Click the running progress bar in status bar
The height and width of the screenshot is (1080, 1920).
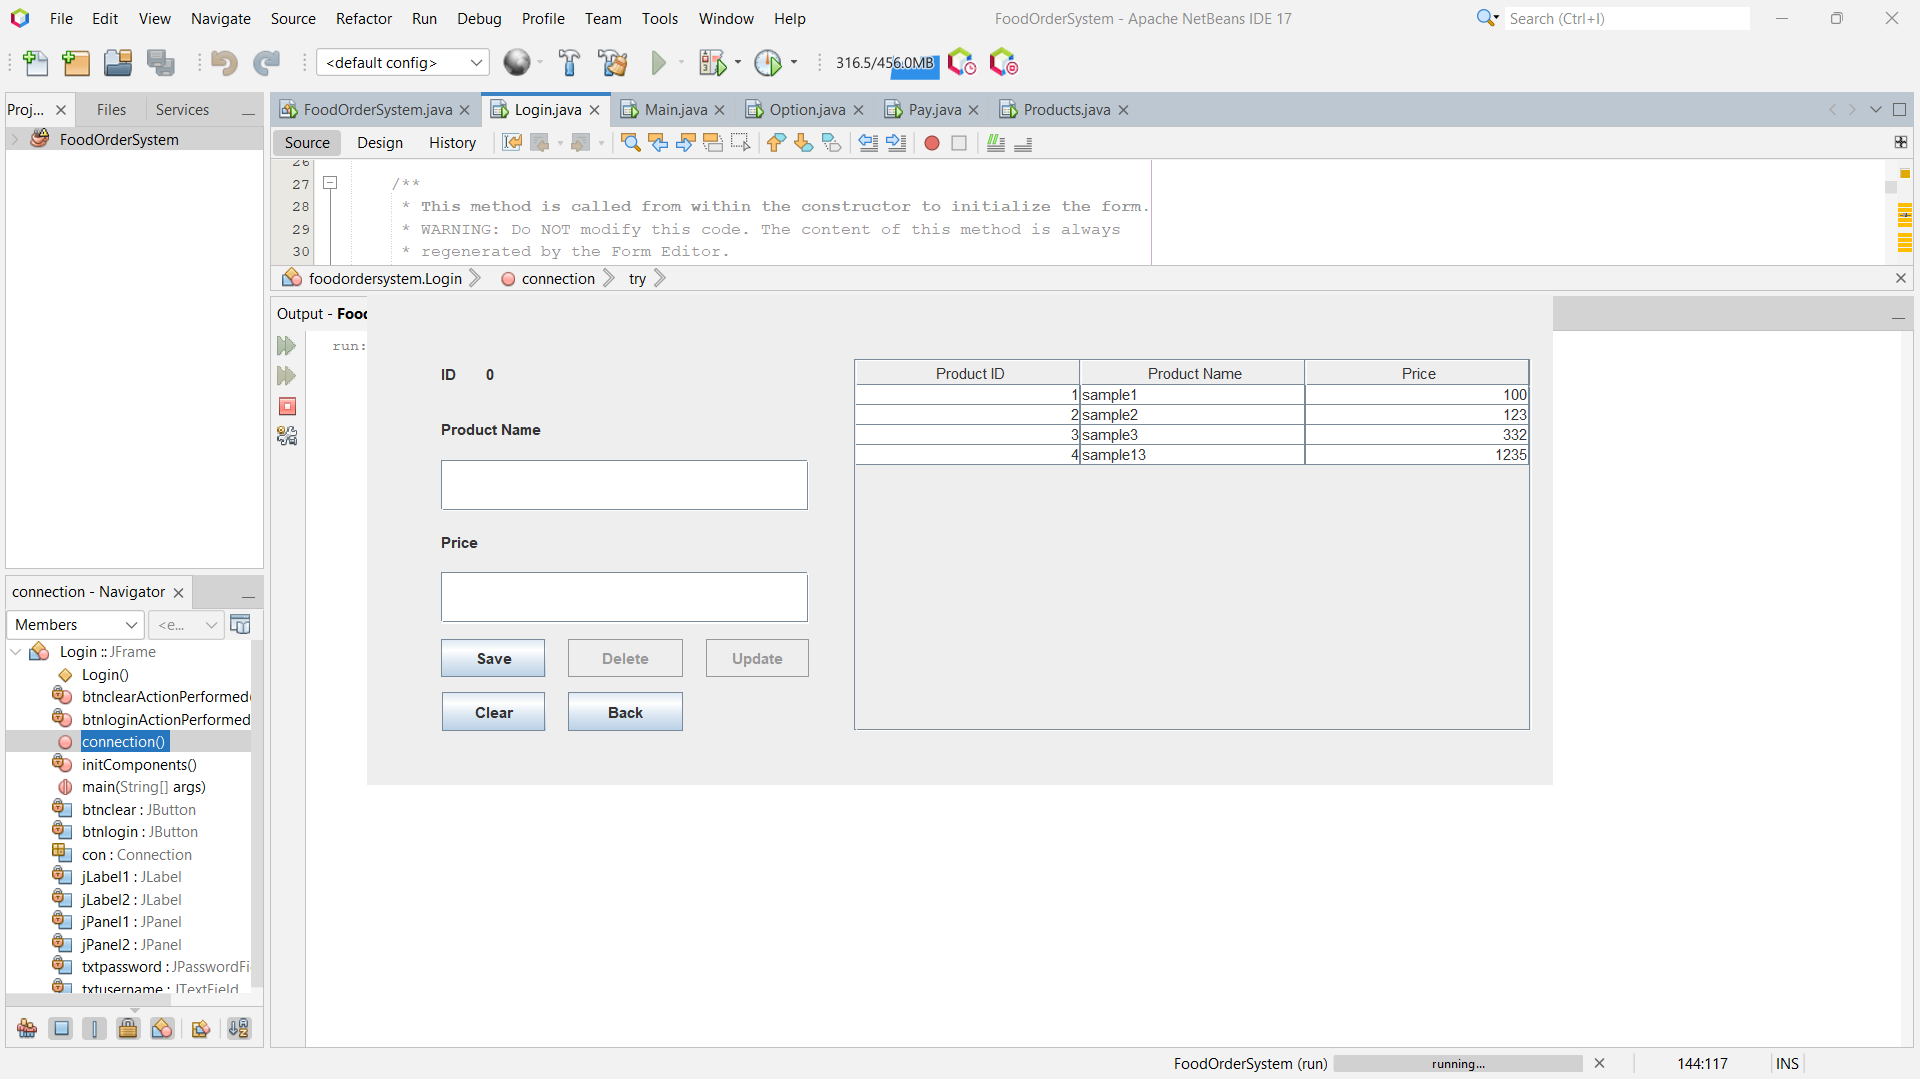1456,1063
